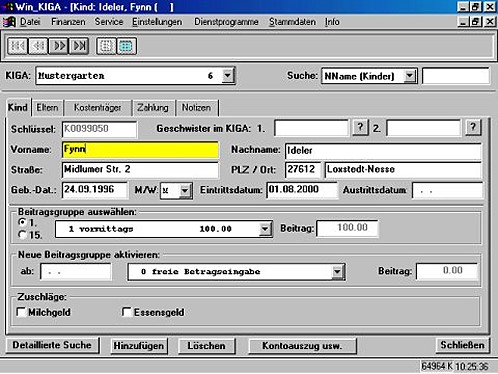The image size is (498, 374).
Task: Click the Kontoauszug usw. button
Action: 302,346
